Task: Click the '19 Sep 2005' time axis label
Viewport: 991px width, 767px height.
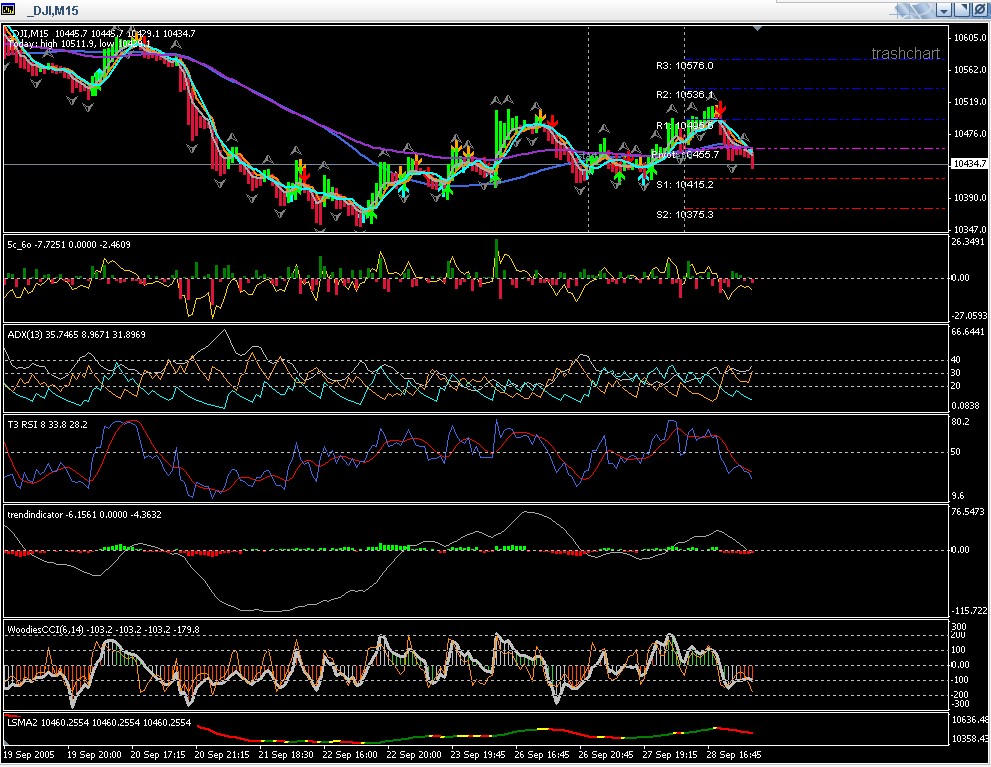Action: click(29, 754)
